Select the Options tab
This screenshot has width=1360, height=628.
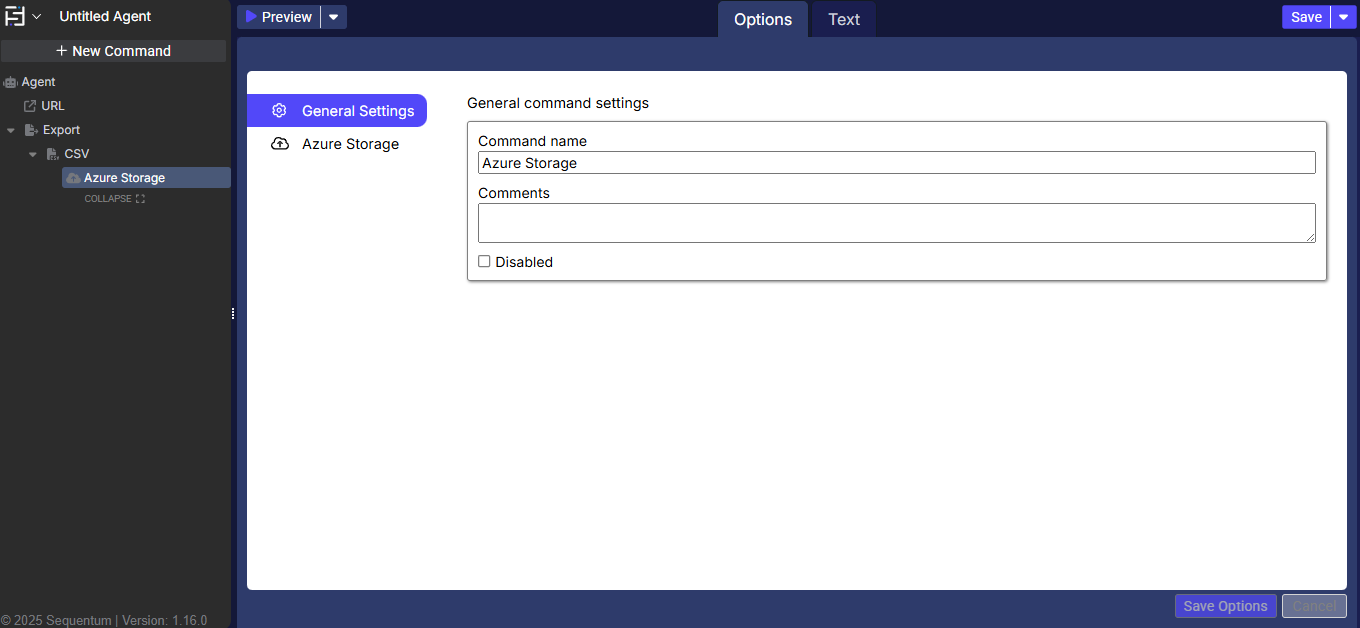[x=762, y=19]
